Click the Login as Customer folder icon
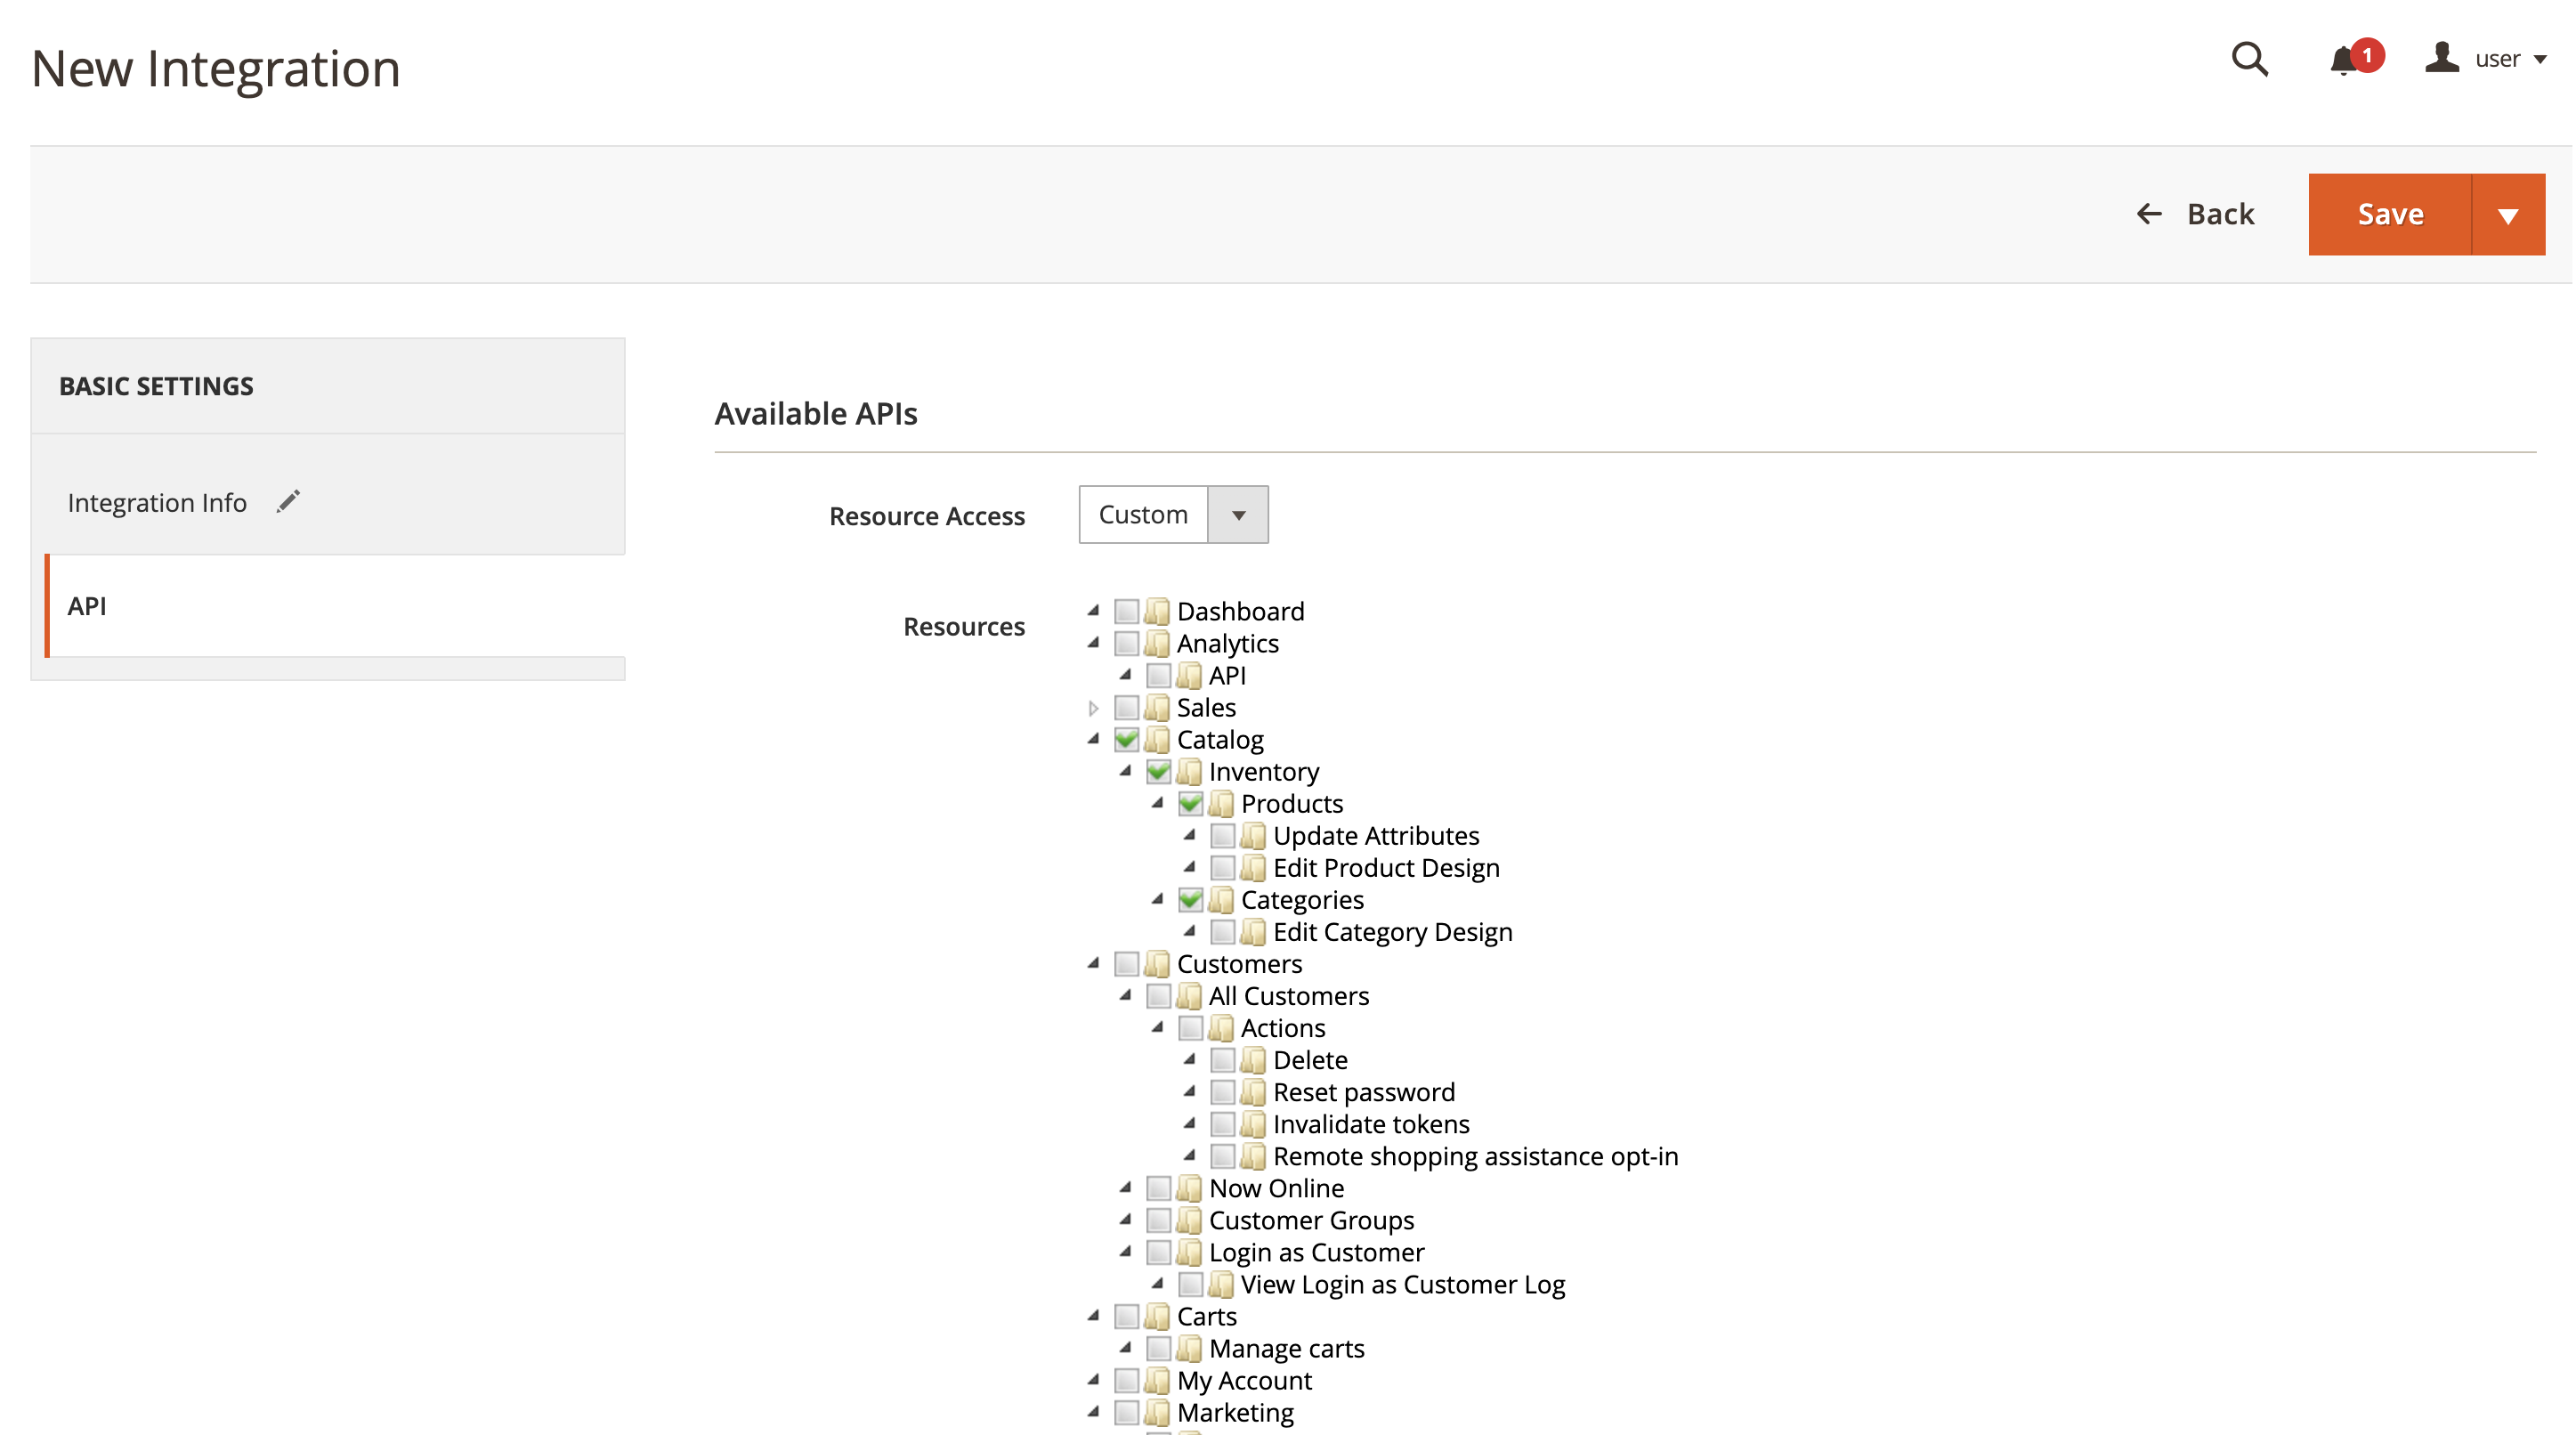2576x1435 pixels. [x=1189, y=1252]
